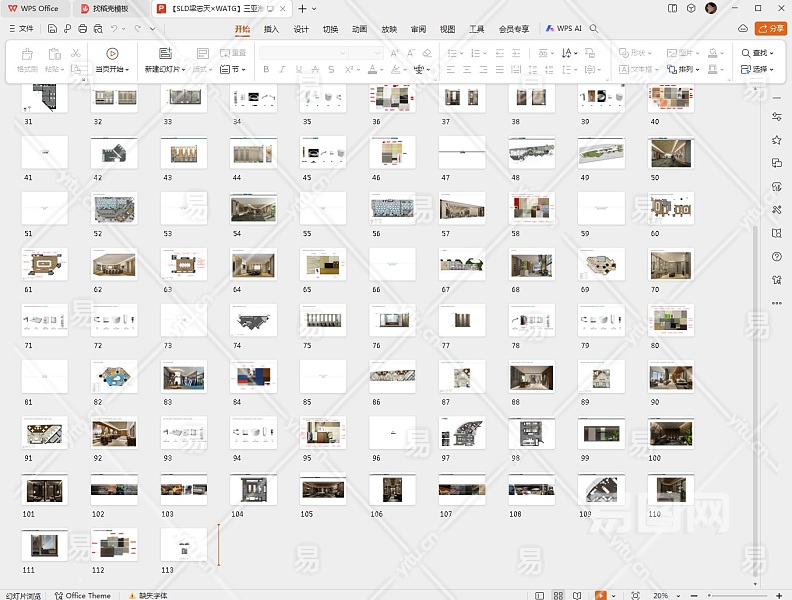Viewport: 792px width, 600px height.
Task: Click the orange 分享 share button
Action: tap(771, 29)
